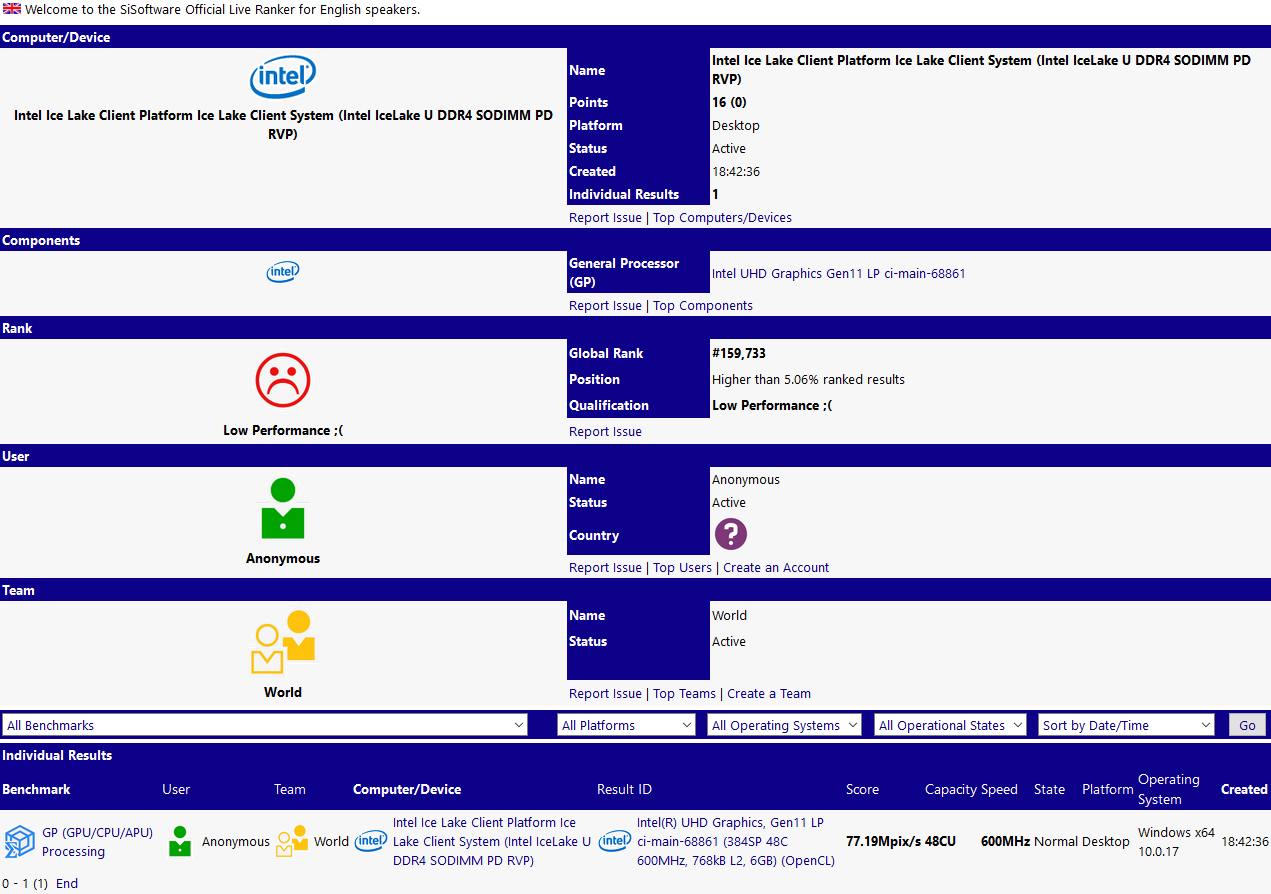
Task: Open the All Benchmarks dropdown
Action: (x=265, y=725)
